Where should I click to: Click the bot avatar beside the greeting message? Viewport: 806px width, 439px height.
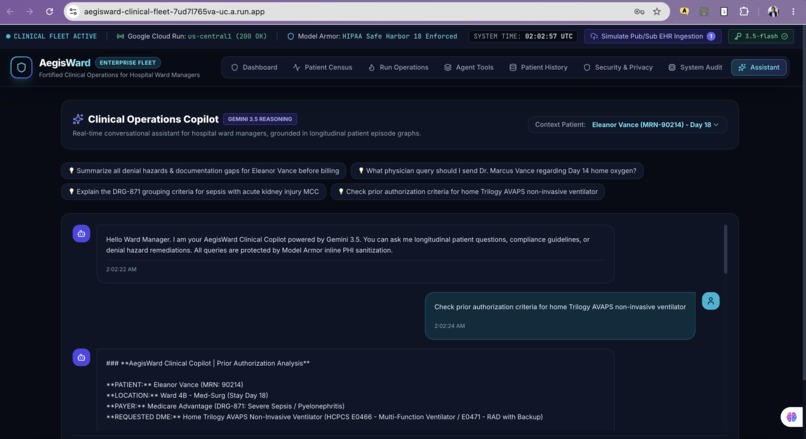pos(81,234)
